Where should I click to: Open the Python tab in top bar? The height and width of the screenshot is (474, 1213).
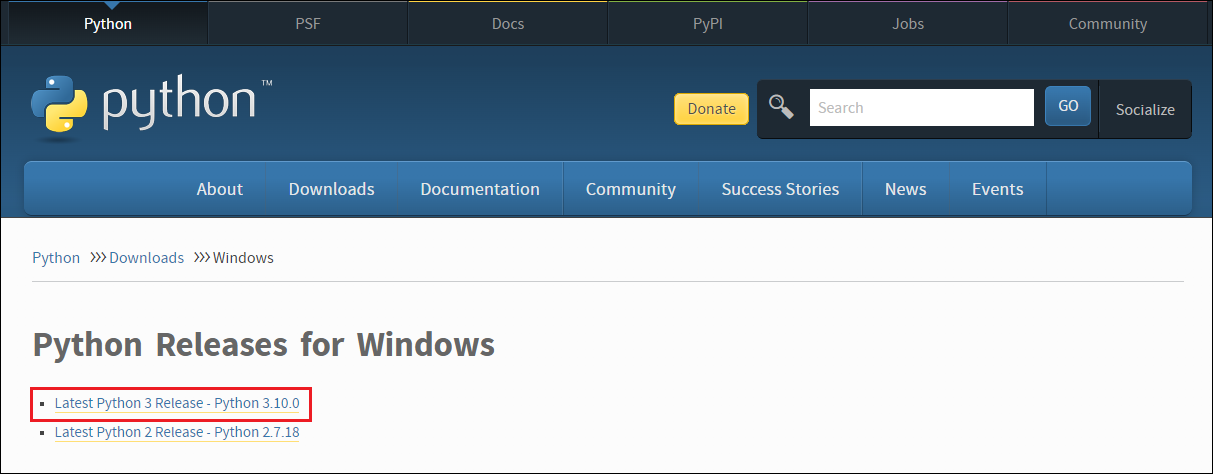(108, 24)
